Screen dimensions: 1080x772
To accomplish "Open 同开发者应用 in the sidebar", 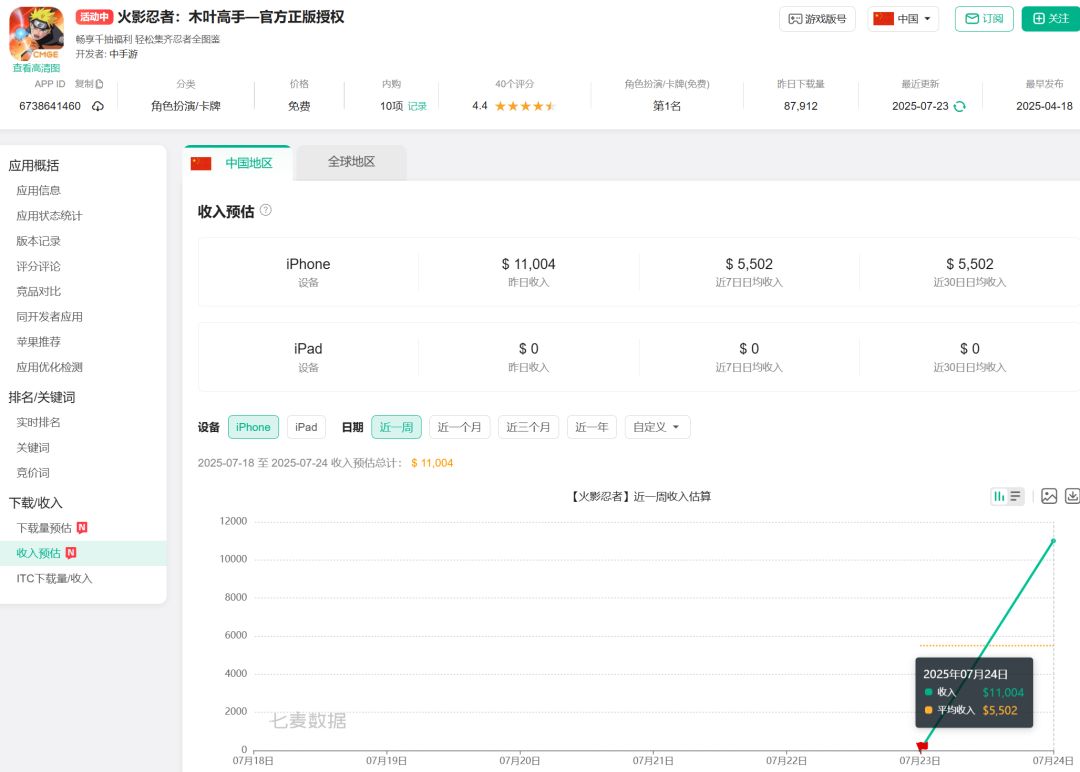I will [50, 317].
